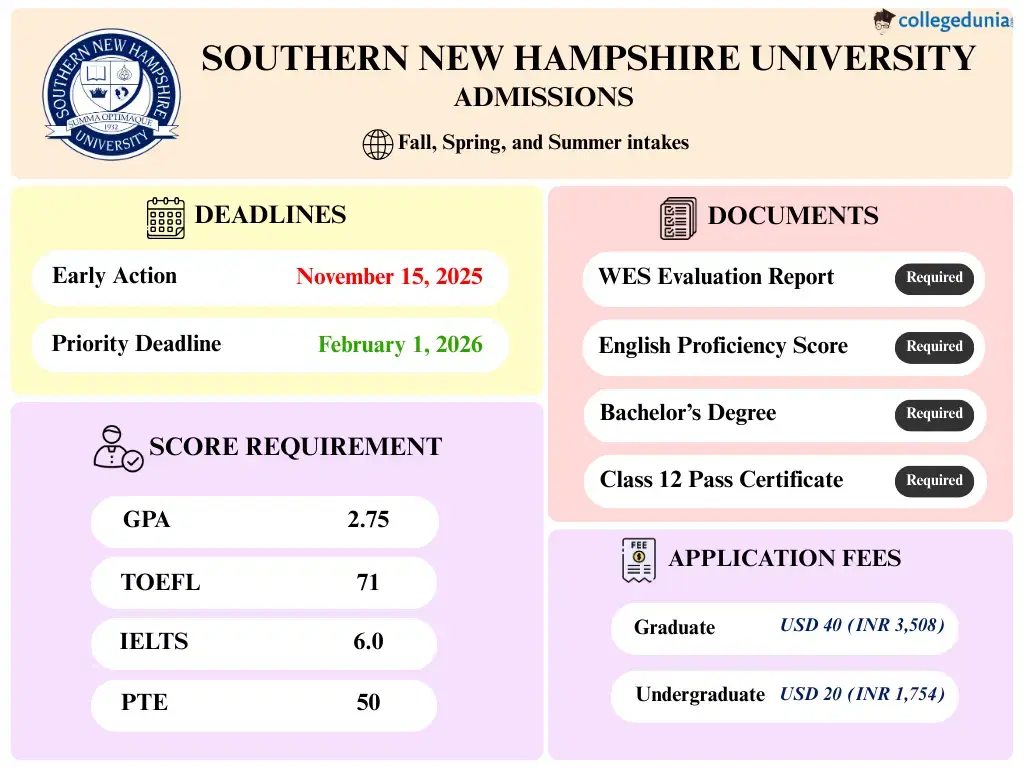Click the Undergraduate fee USD 20 amount
Image resolution: width=1024 pixels, height=768 pixels.
click(x=862, y=694)
